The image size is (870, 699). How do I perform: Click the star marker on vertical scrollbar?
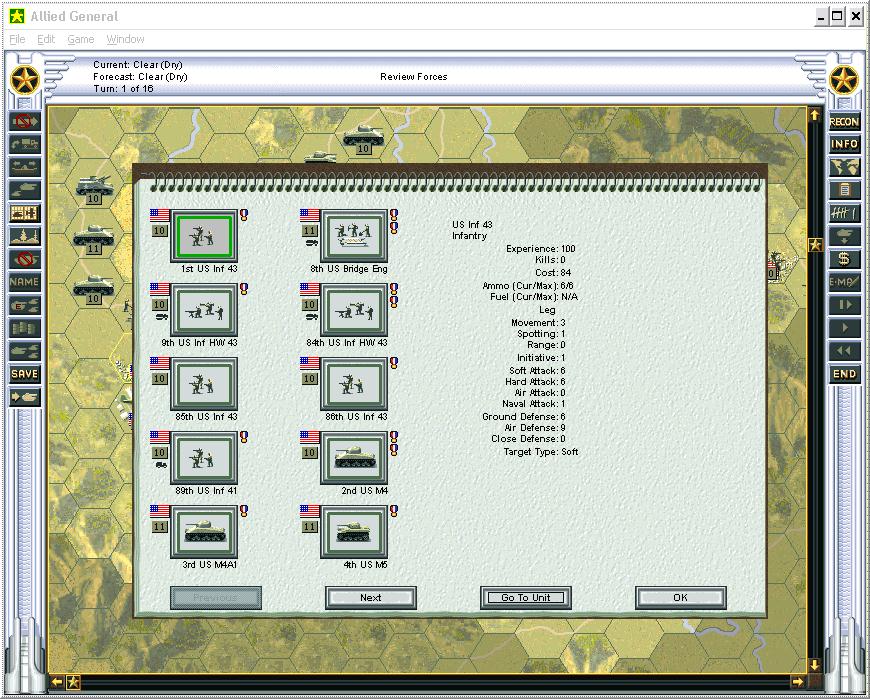(815, 245)
